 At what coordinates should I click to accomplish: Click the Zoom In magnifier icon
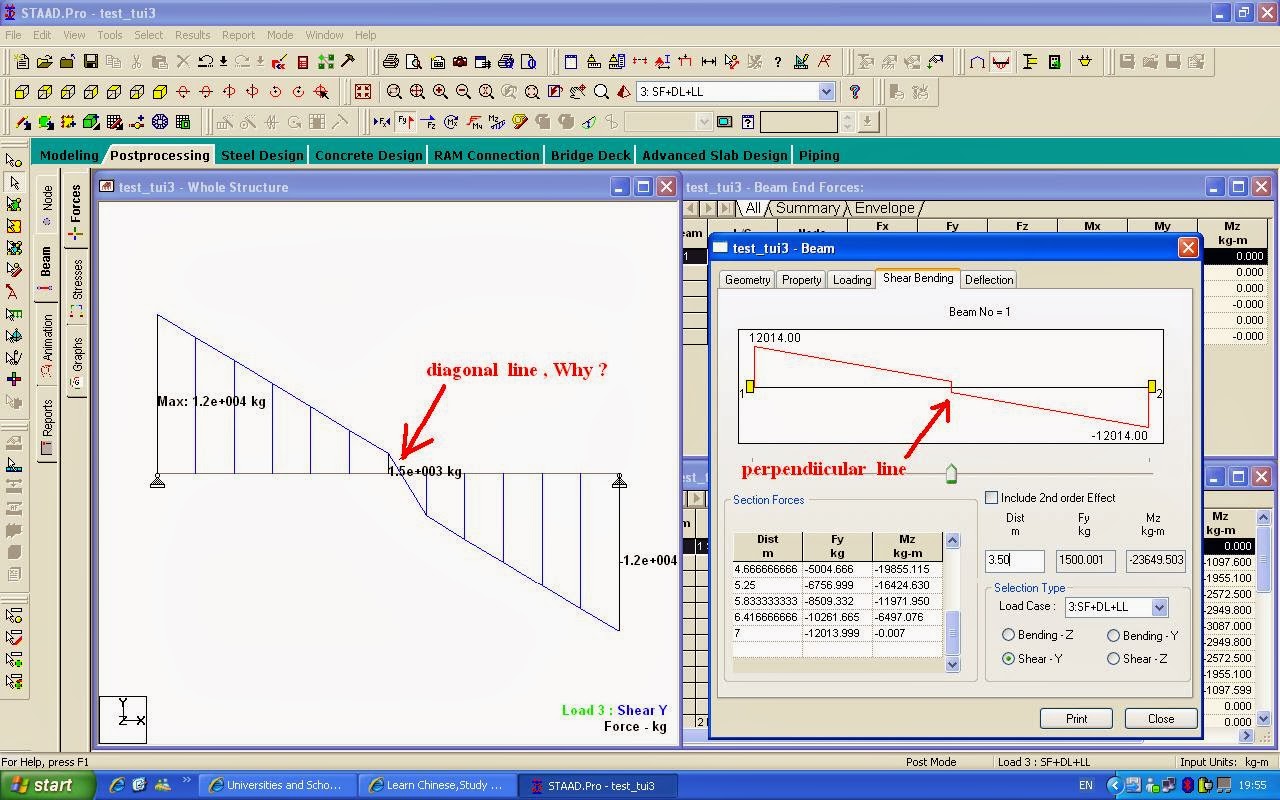coord(440,92)
